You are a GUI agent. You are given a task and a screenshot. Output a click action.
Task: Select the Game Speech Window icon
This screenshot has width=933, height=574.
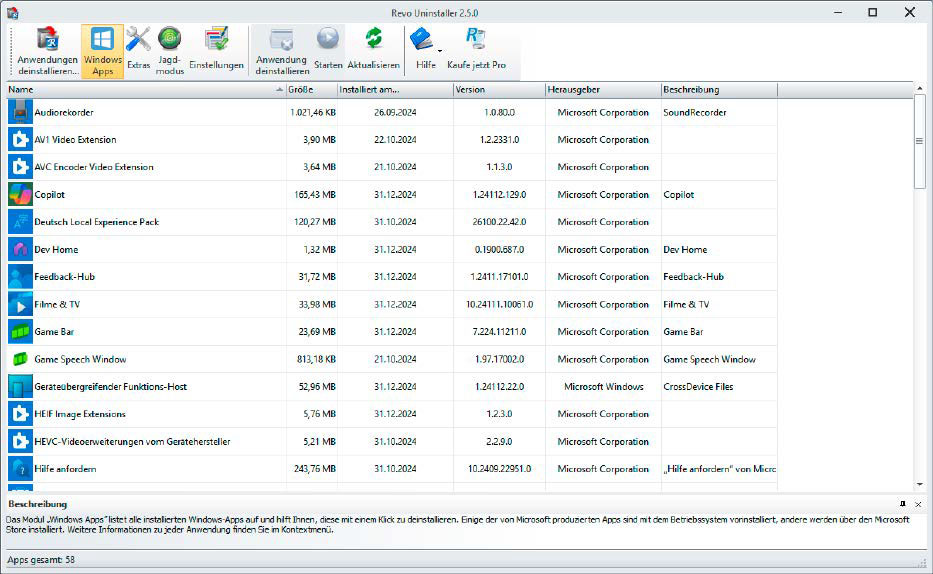[20, 359]
